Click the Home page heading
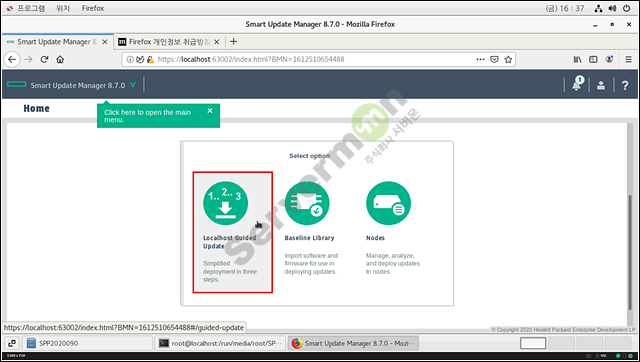This screenshot has width=640, height=362. pos(36,108)
